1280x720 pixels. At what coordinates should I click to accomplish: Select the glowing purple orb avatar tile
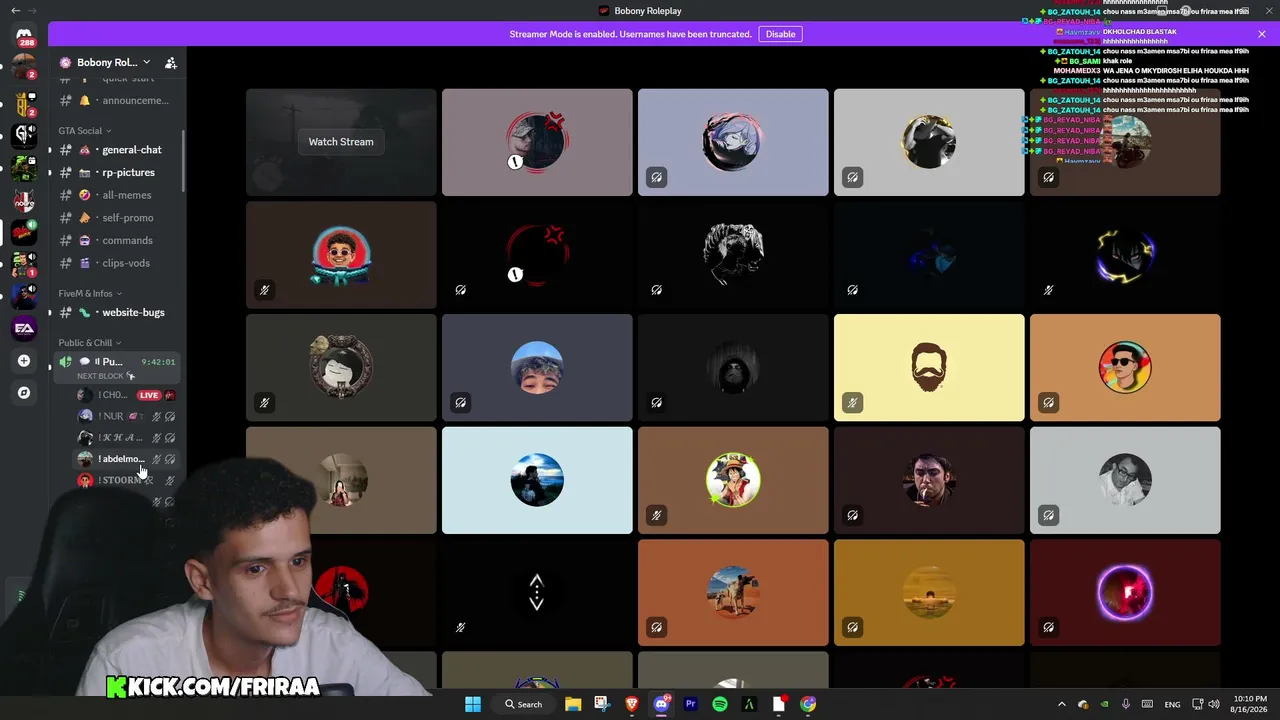1125,593
